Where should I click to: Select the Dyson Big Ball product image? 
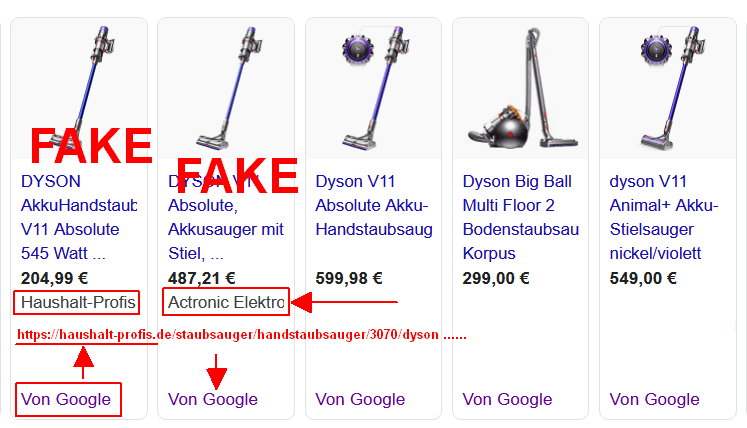520,89
